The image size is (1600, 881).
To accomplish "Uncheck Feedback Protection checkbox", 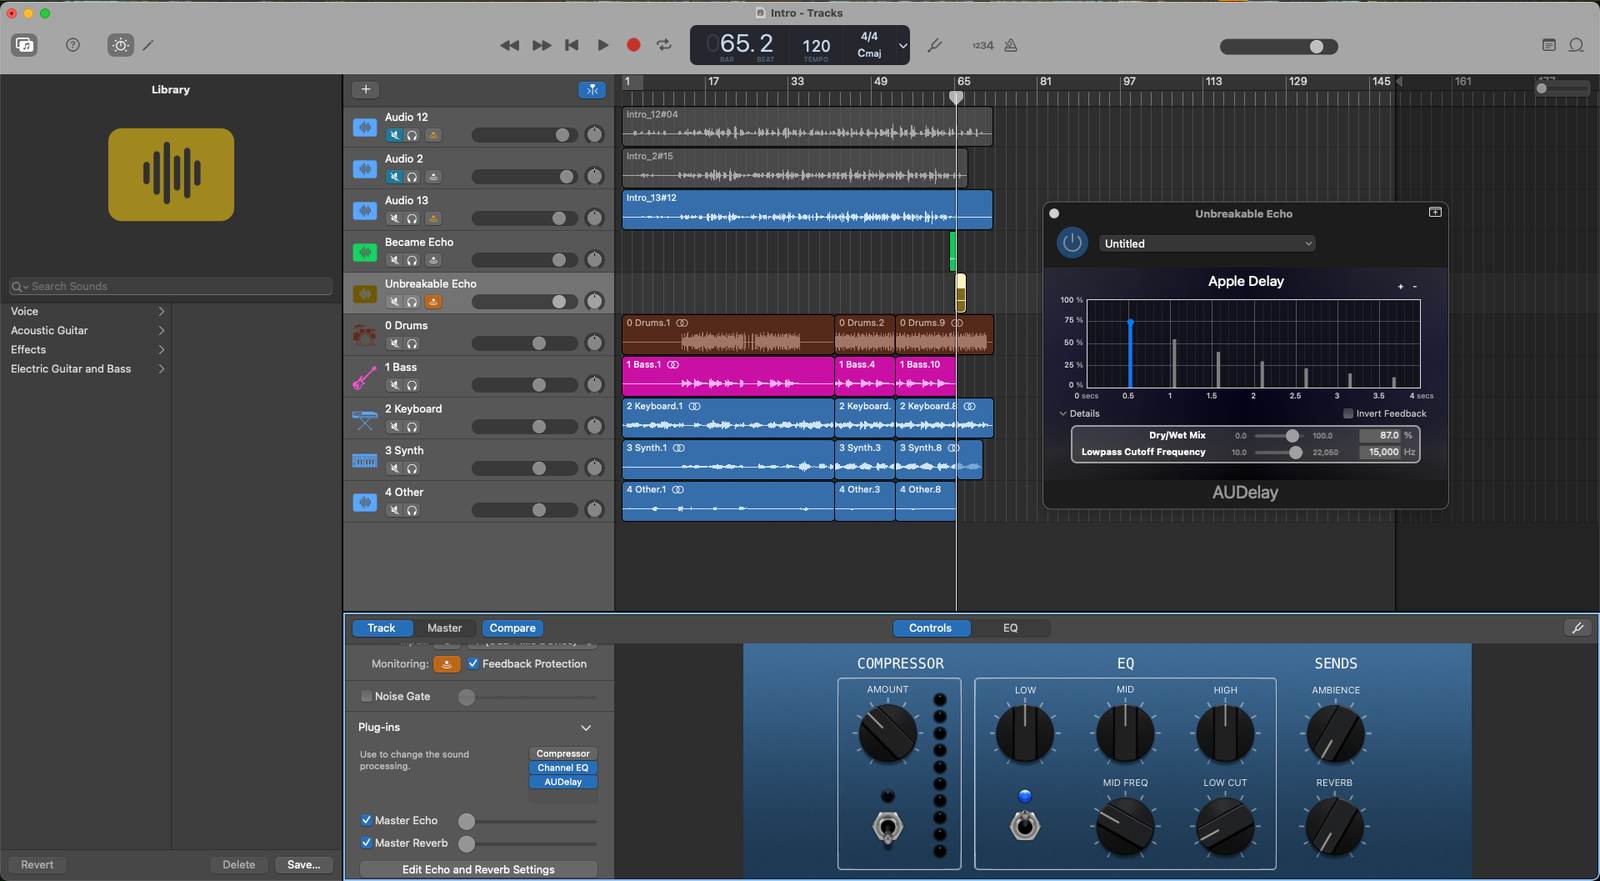I will (474, 664).
